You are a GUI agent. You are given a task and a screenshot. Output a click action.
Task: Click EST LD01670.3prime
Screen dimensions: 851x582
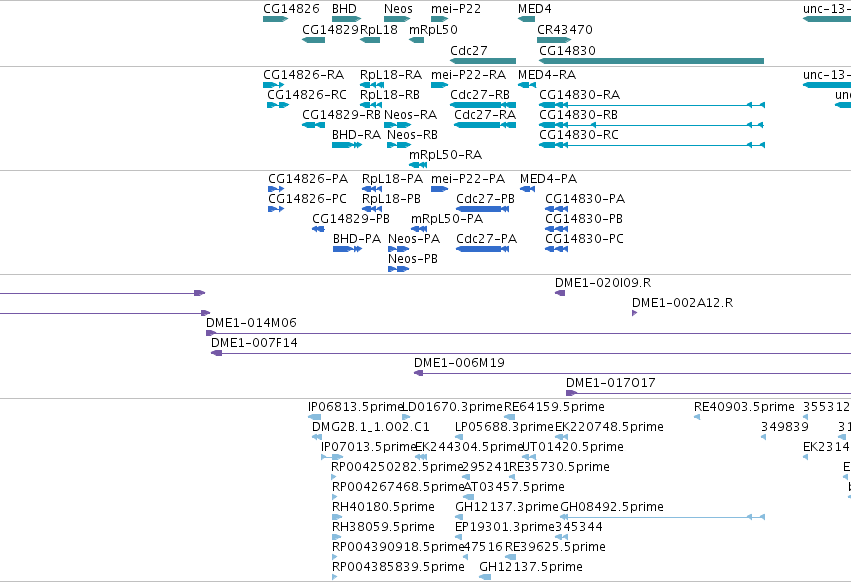(x=452, y=407)
